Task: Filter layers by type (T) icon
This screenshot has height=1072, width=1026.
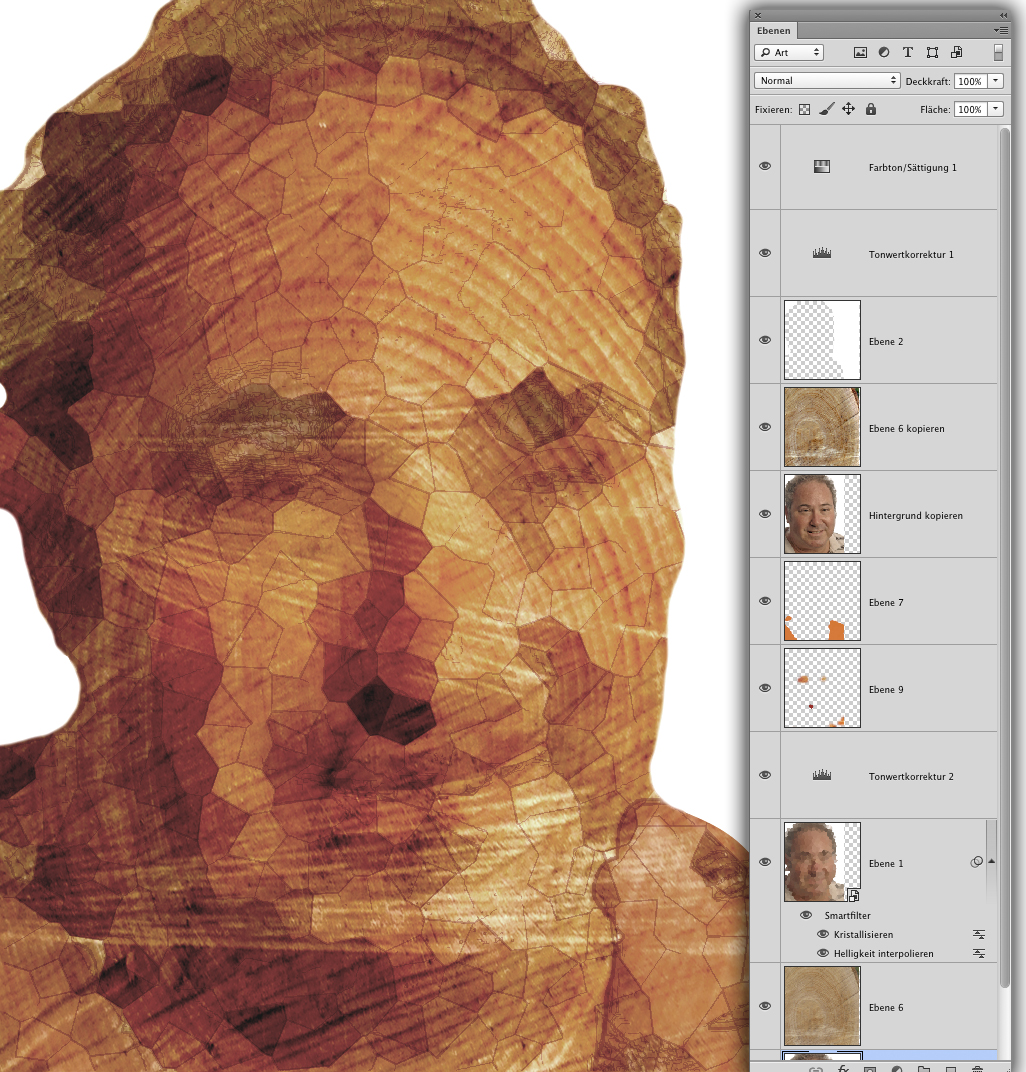Action: coord(908,53)
